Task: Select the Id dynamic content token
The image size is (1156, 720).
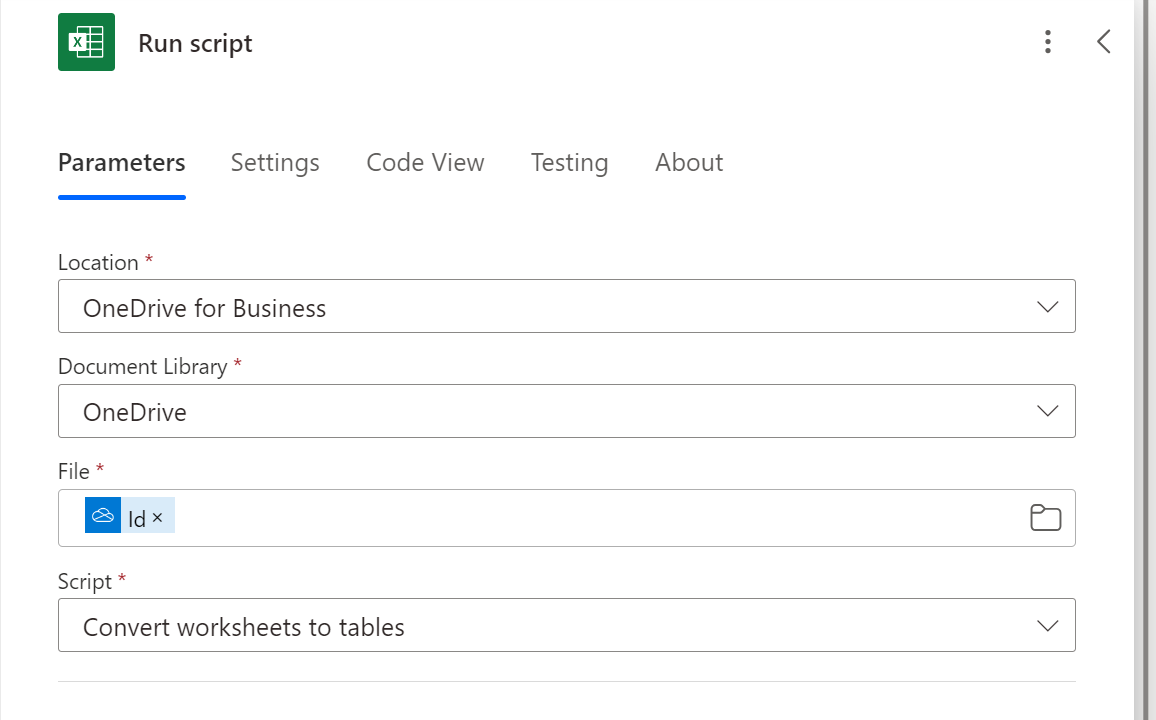Action: [x=136, y=518]
